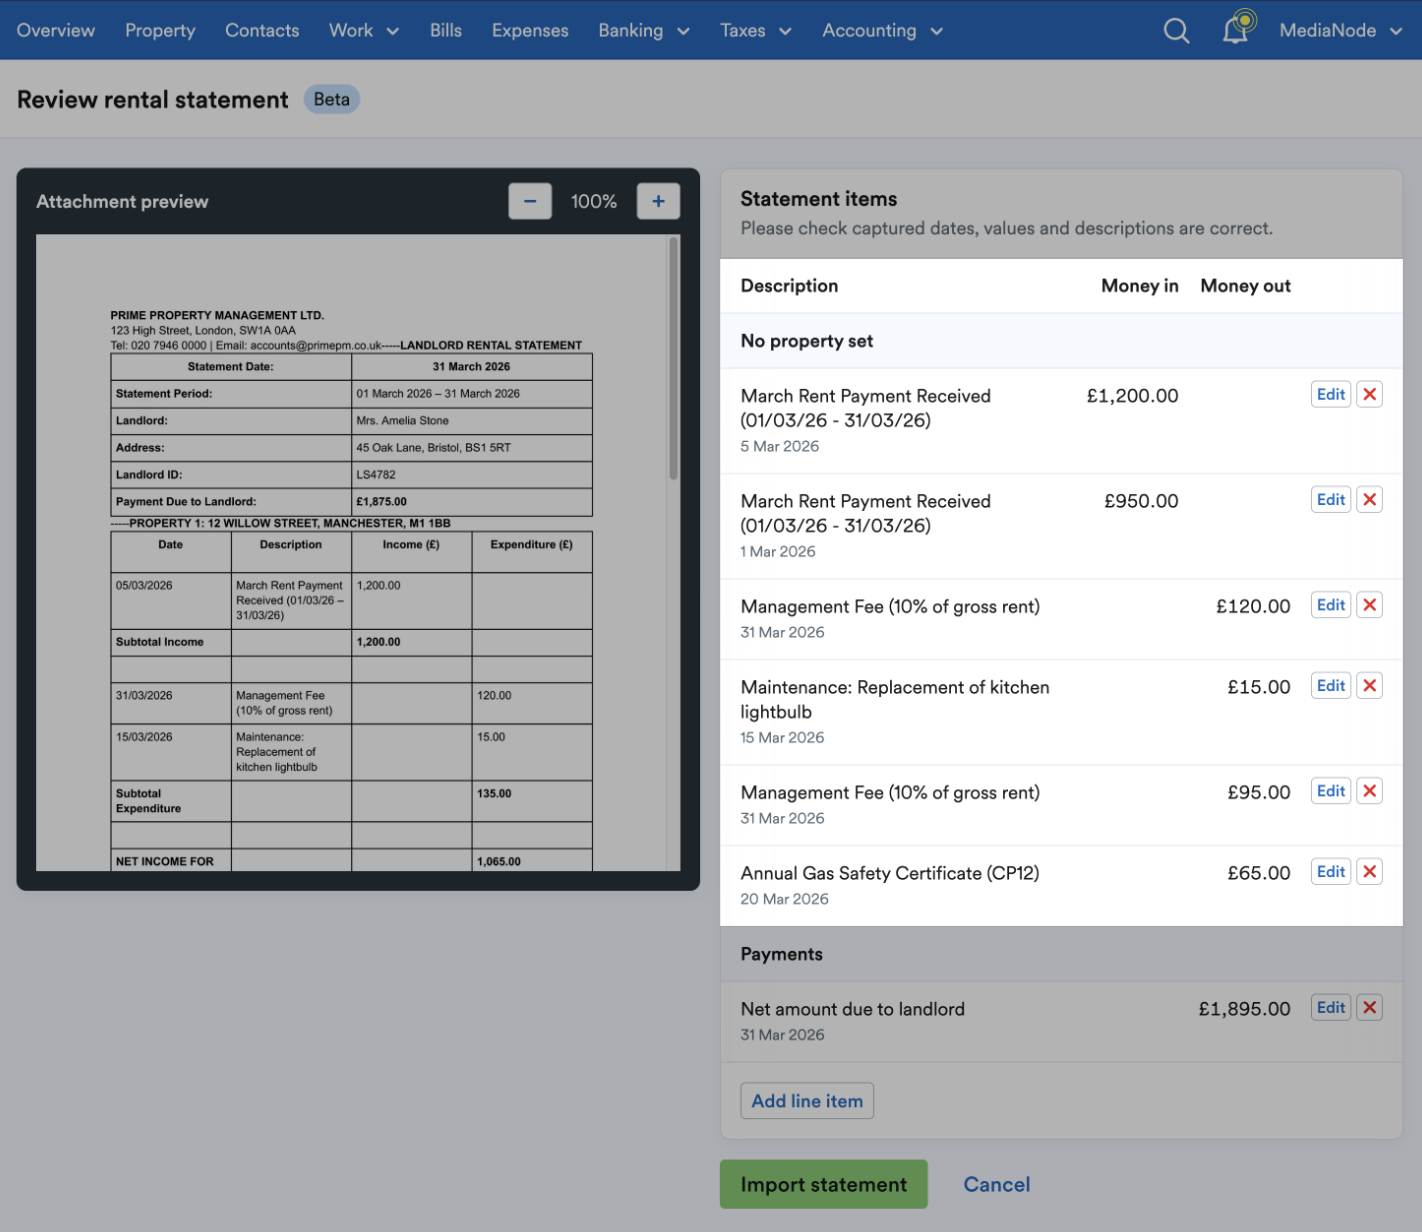Zoom in attachment preview with plus button

pos(658,201)
